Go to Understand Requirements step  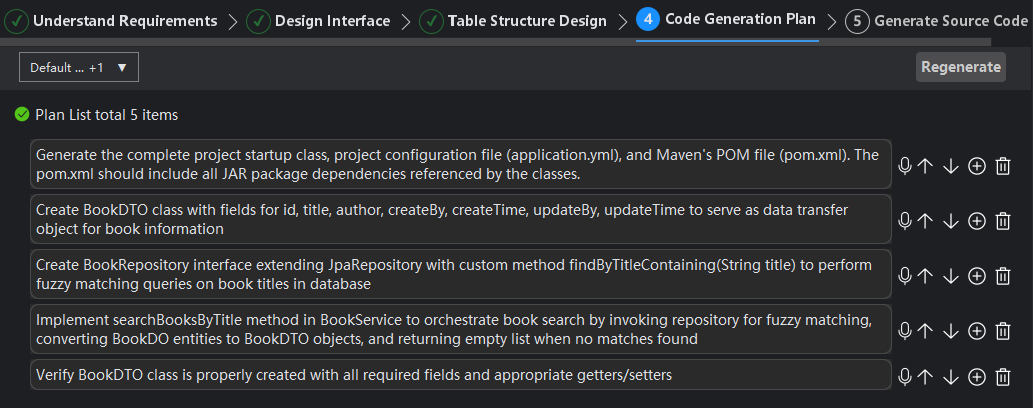112,21
